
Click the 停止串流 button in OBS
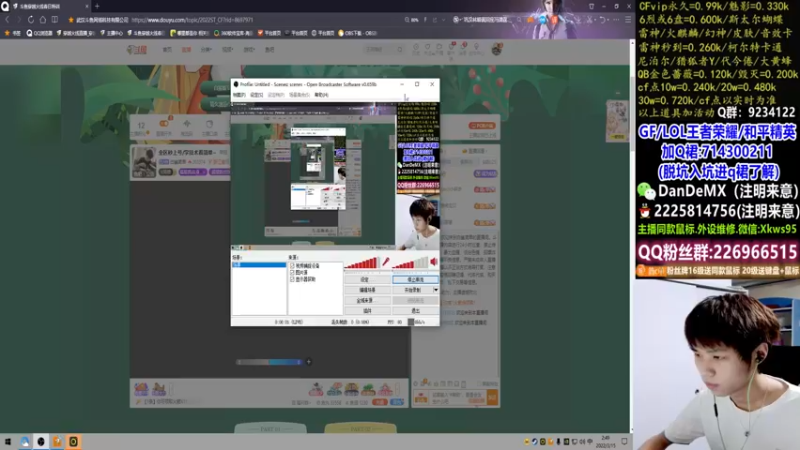click(x=415, y=280)
